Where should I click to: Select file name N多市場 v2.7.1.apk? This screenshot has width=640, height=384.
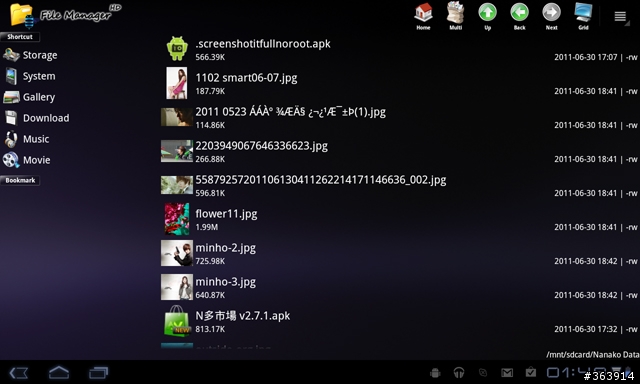[242, 316]
